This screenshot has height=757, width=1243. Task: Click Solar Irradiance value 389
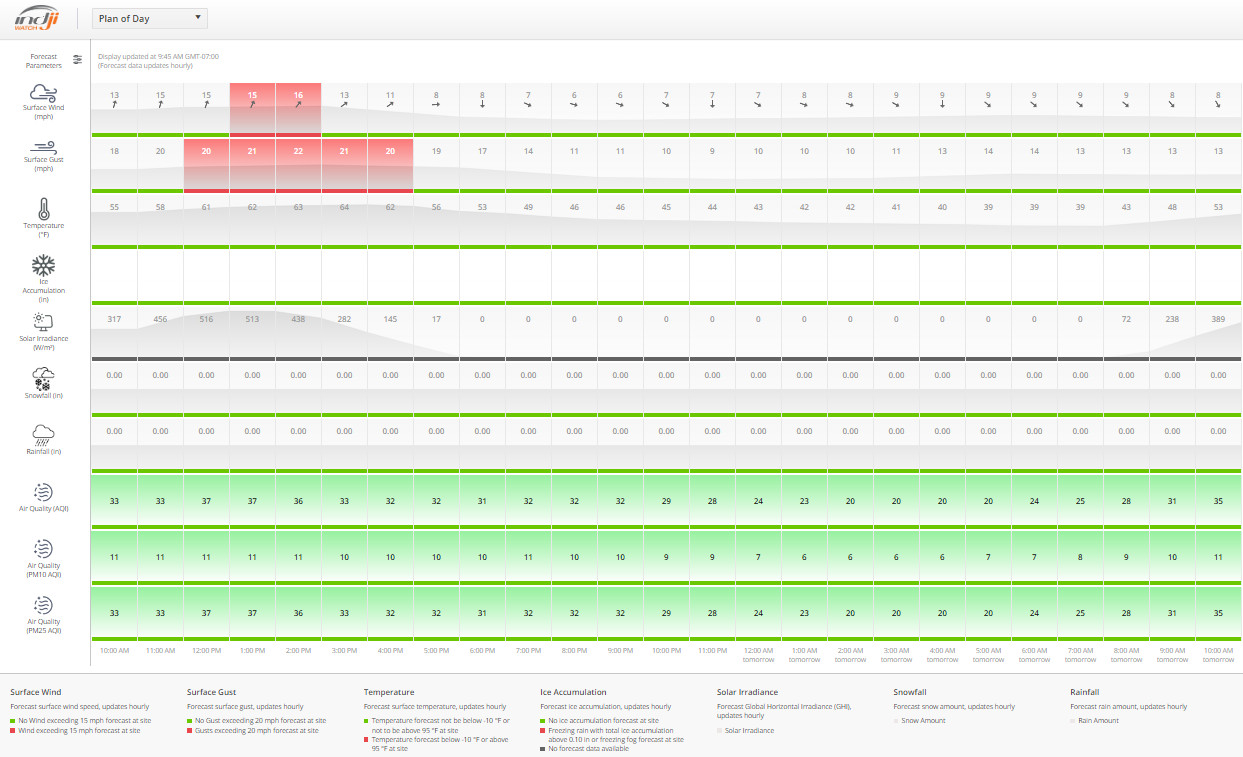click(1218, 319)
